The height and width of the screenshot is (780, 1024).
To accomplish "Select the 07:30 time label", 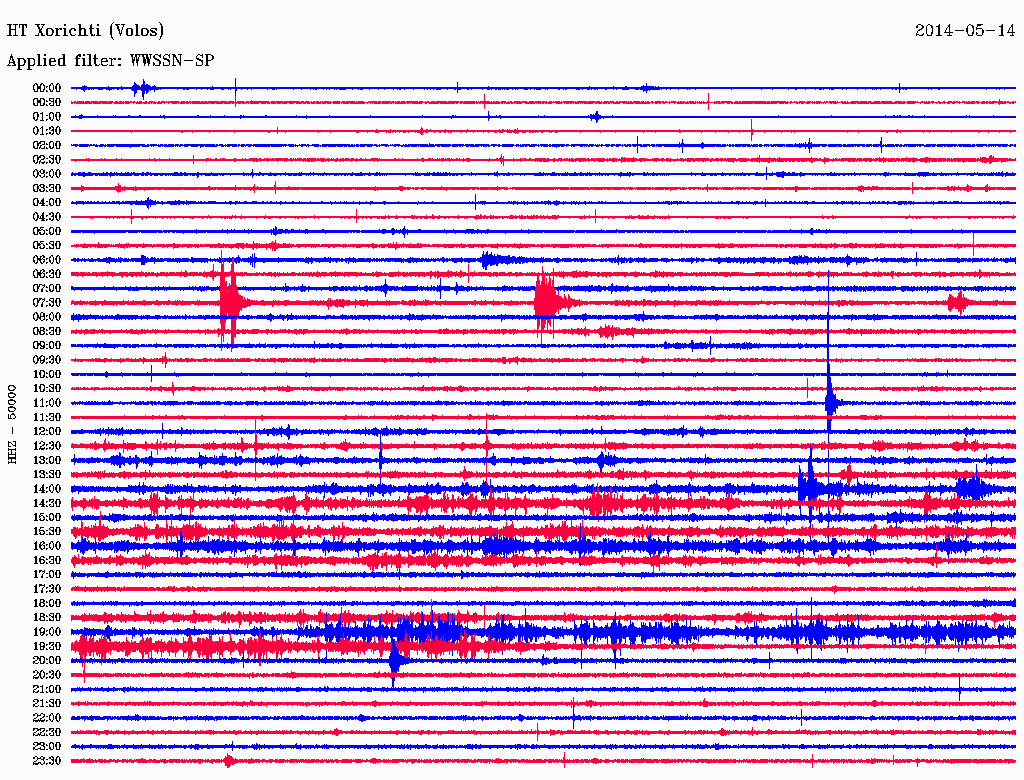I will coord(46,302).
